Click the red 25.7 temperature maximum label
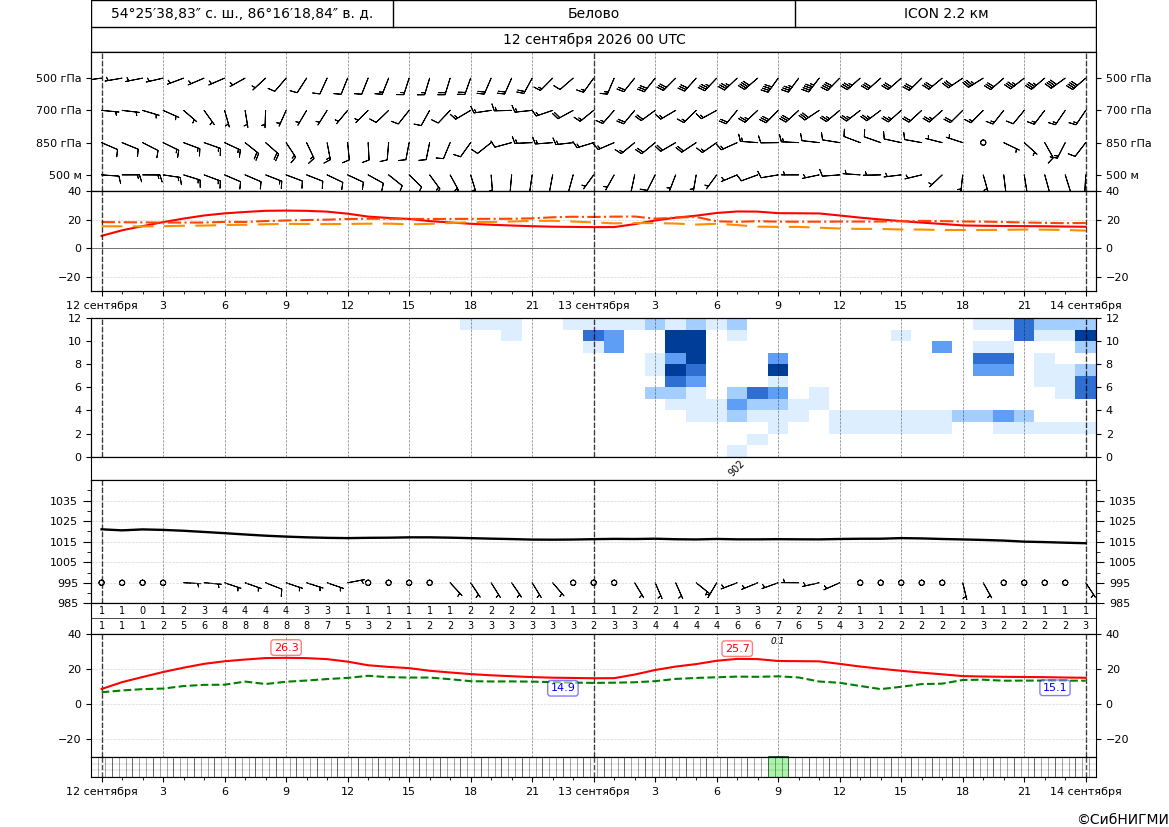 737,648
